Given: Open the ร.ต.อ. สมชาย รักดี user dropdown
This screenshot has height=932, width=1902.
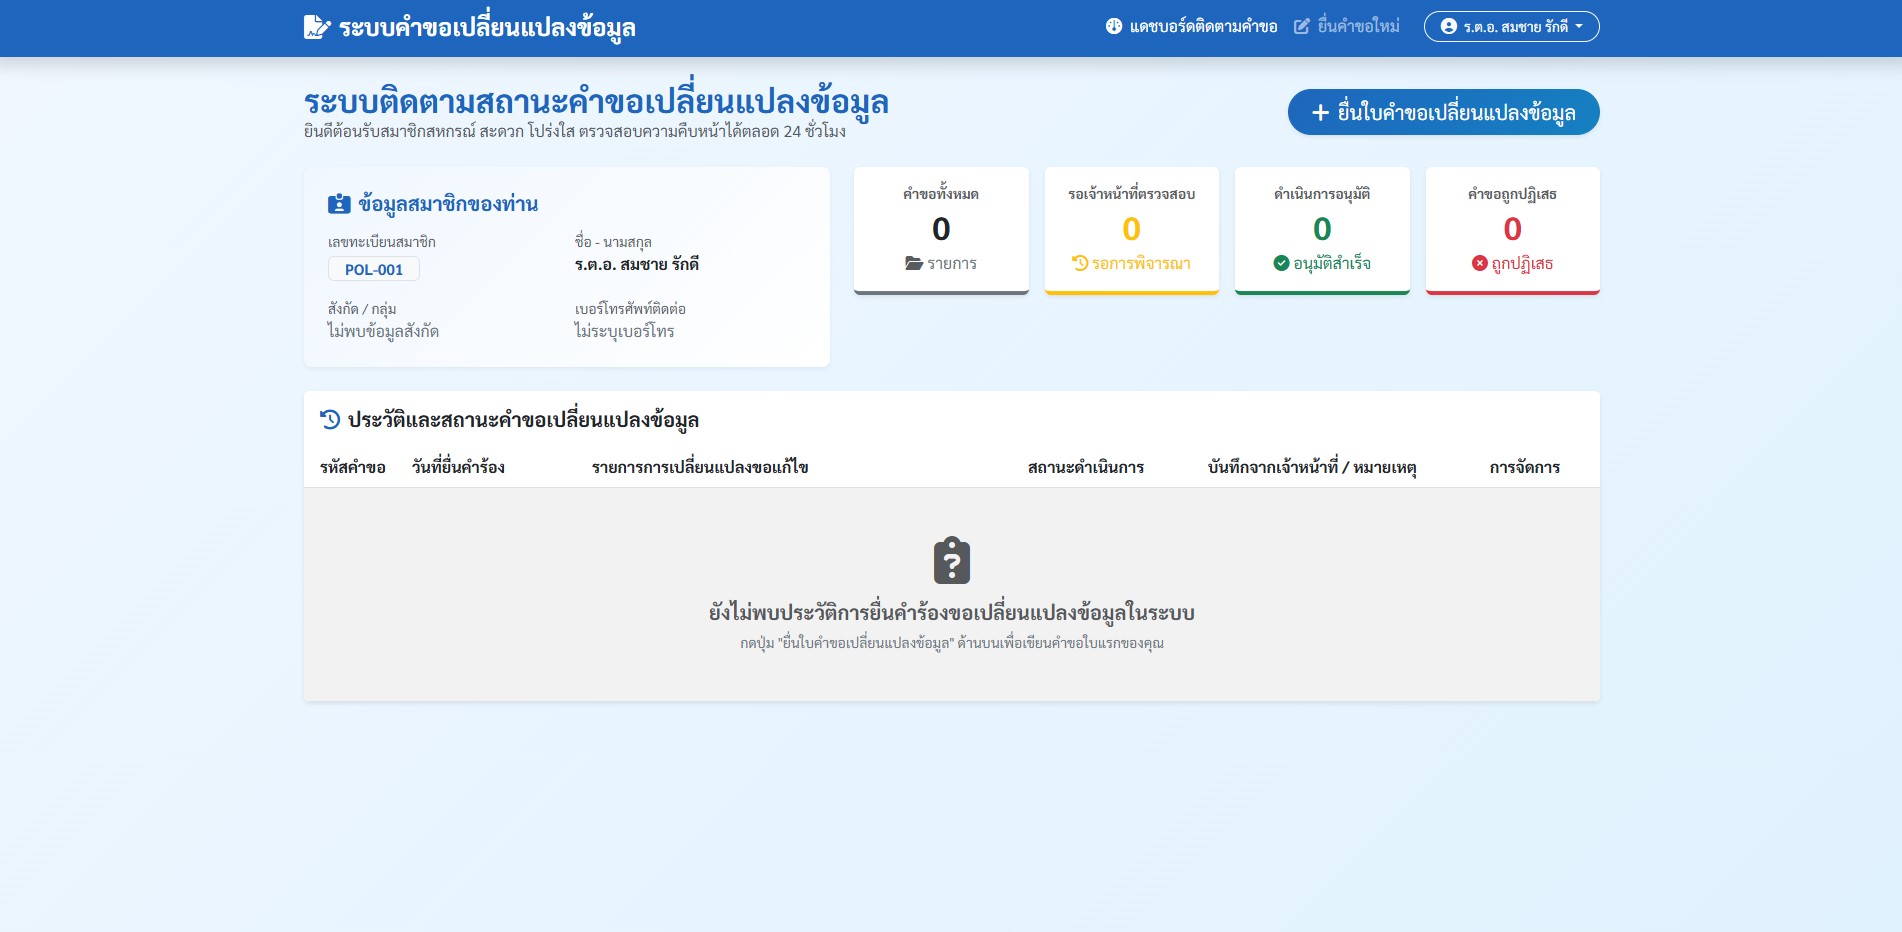Looking at the screenshot, I should coord(1511,26).
